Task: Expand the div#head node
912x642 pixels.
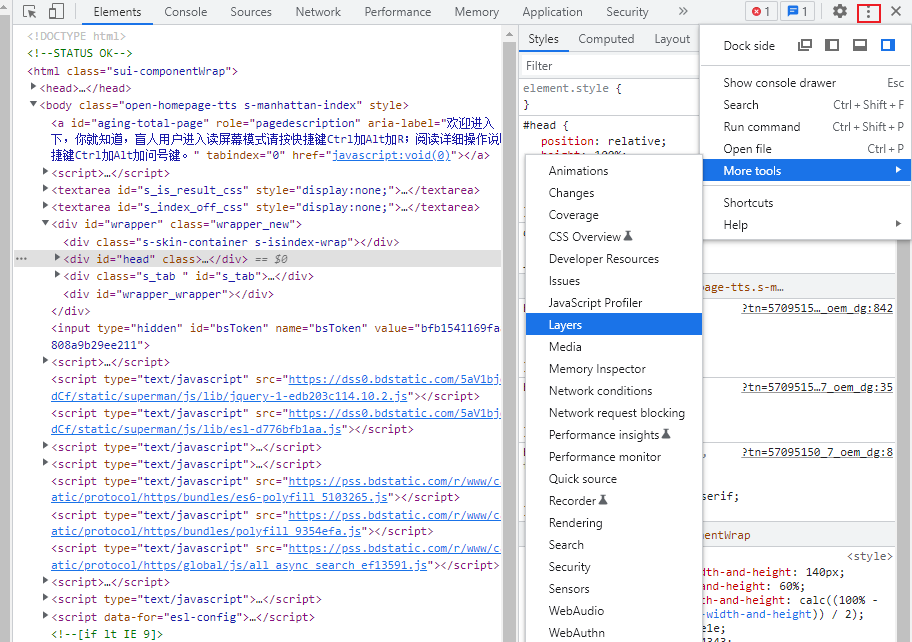Action: point(57,258)
